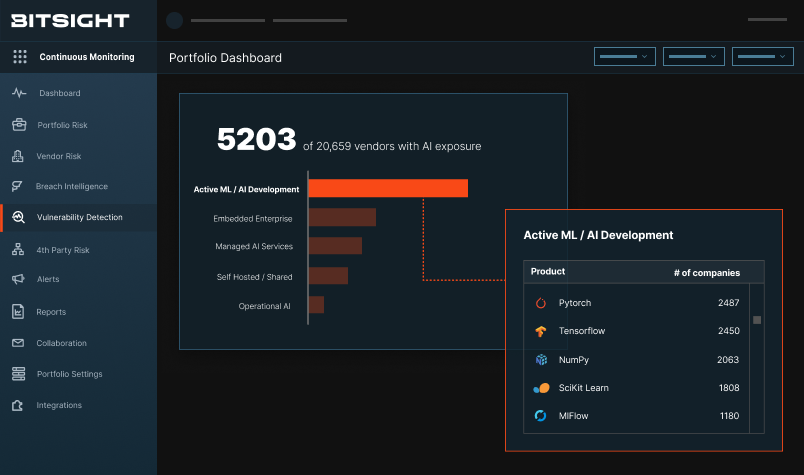The image size is (804, 475).
Task: Click the SciKit Learn logo icon
Action: click(541, 388)
